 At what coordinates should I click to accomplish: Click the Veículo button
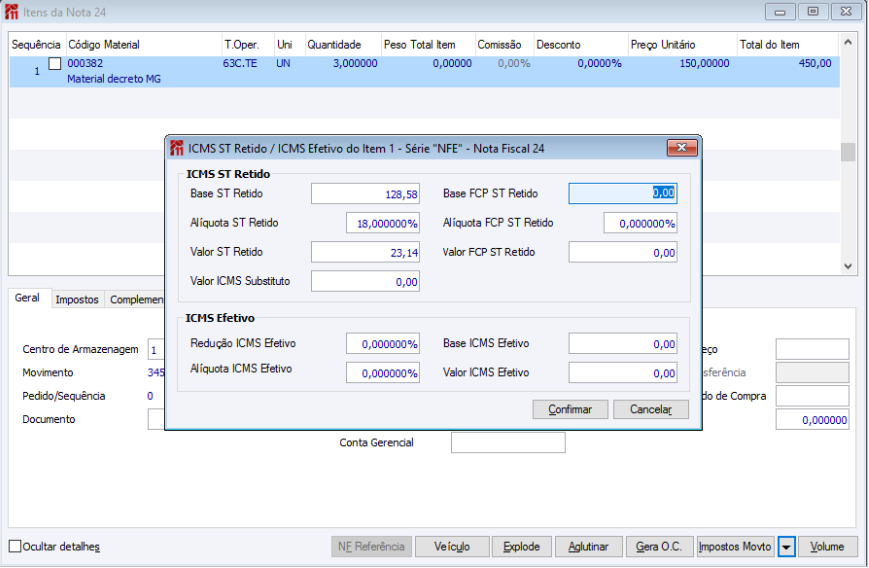point(452,546)
